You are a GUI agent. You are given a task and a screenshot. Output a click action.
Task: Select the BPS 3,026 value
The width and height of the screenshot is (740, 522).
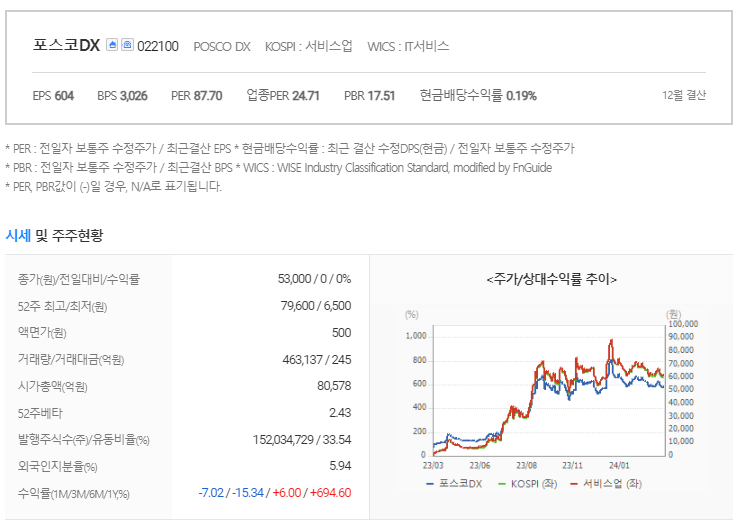[122, 96]
